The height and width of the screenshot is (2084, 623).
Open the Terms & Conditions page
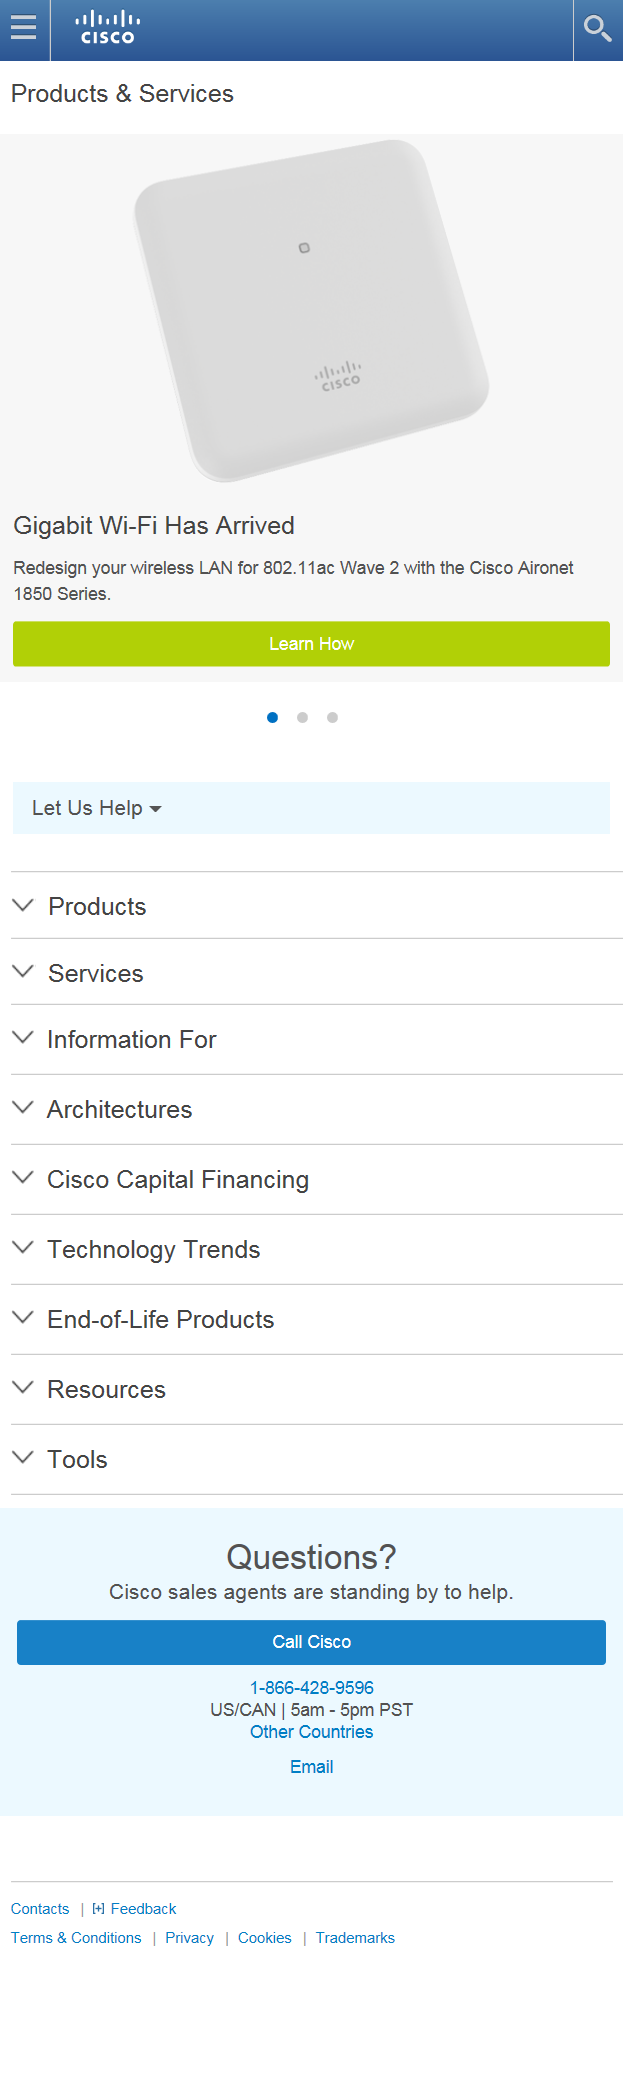pyautogui.click(x=76, y=1938)
